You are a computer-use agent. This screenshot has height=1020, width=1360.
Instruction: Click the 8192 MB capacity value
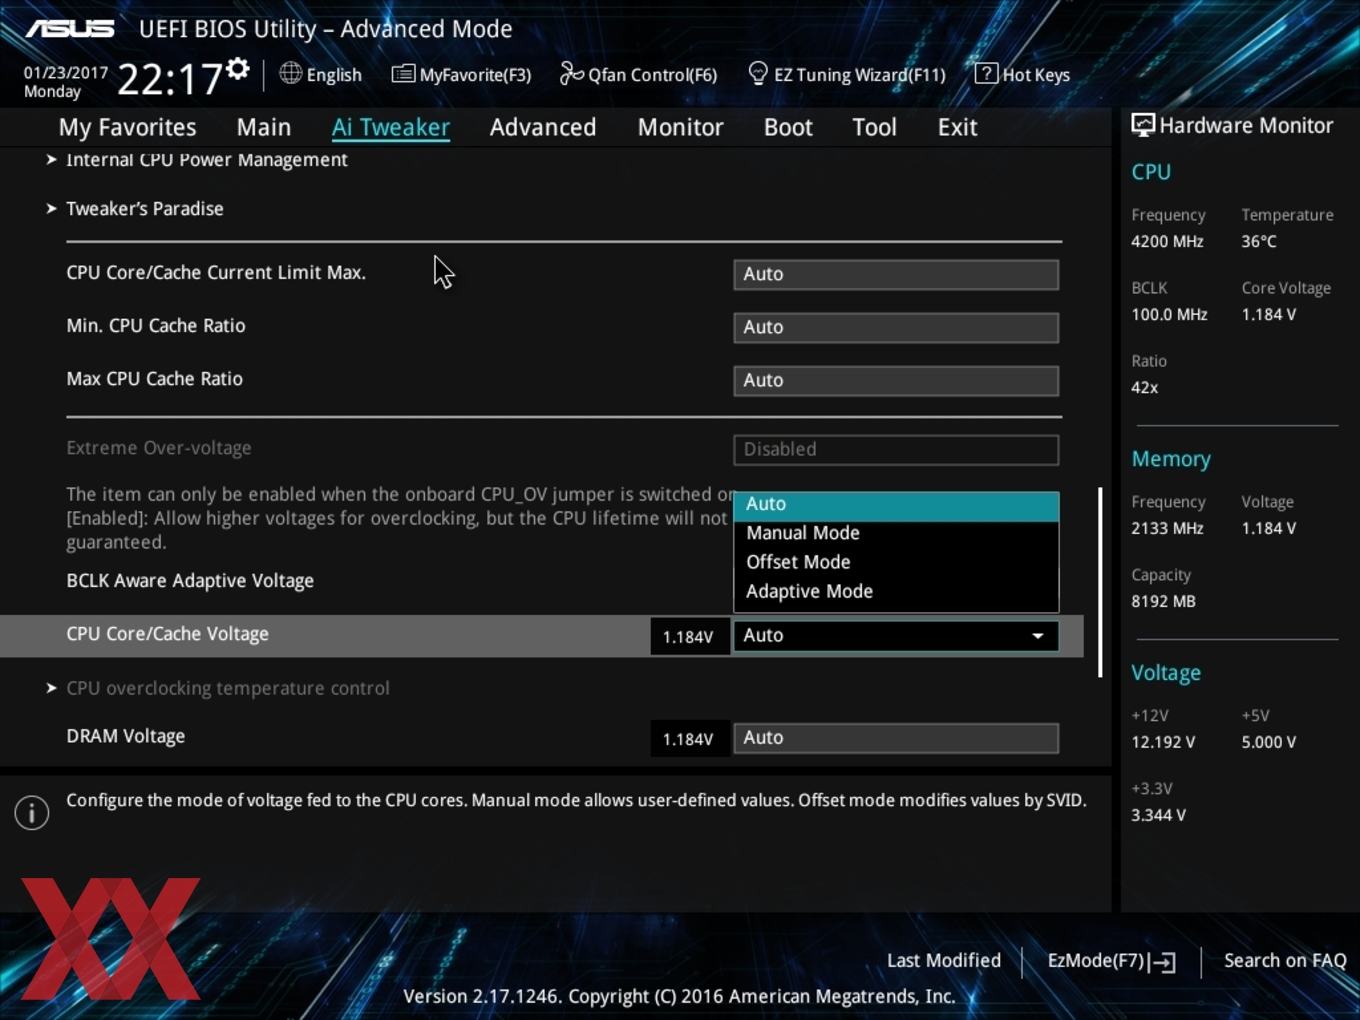coord(1163,601)
